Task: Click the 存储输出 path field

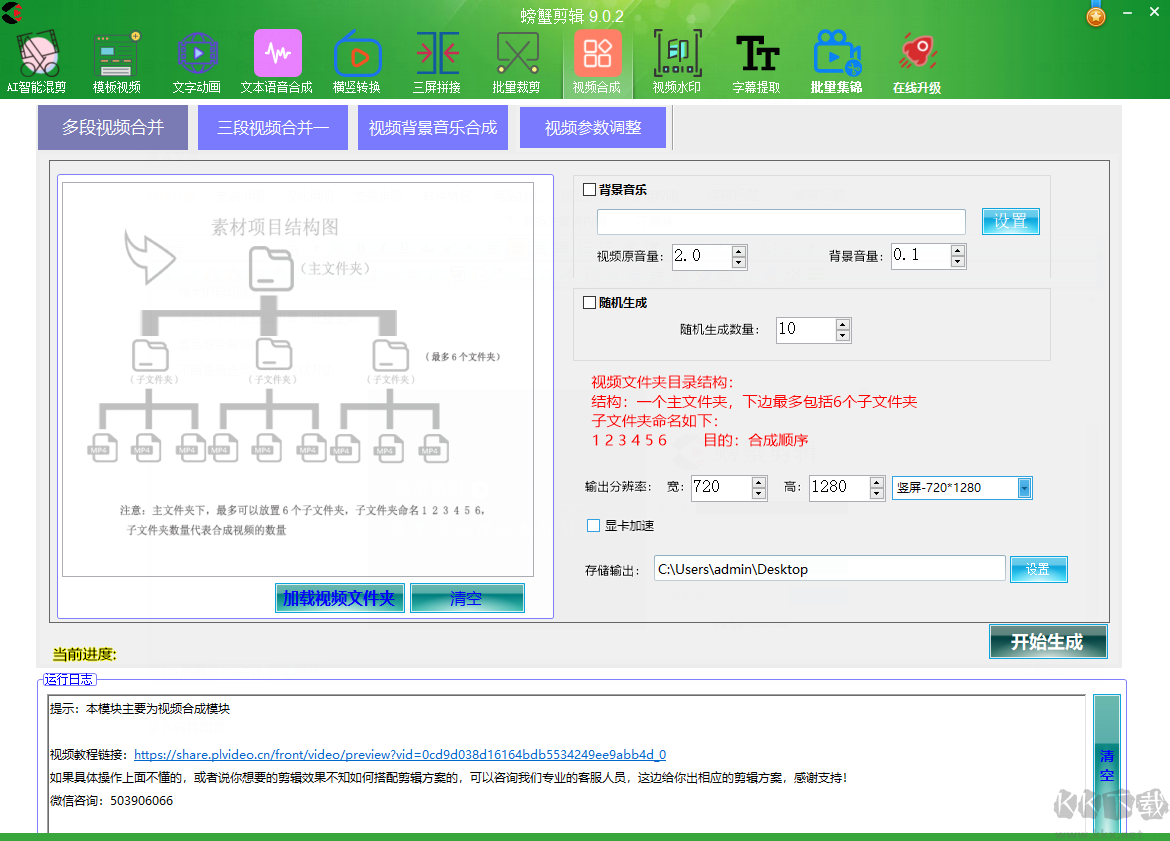Action: click(830, 568)
